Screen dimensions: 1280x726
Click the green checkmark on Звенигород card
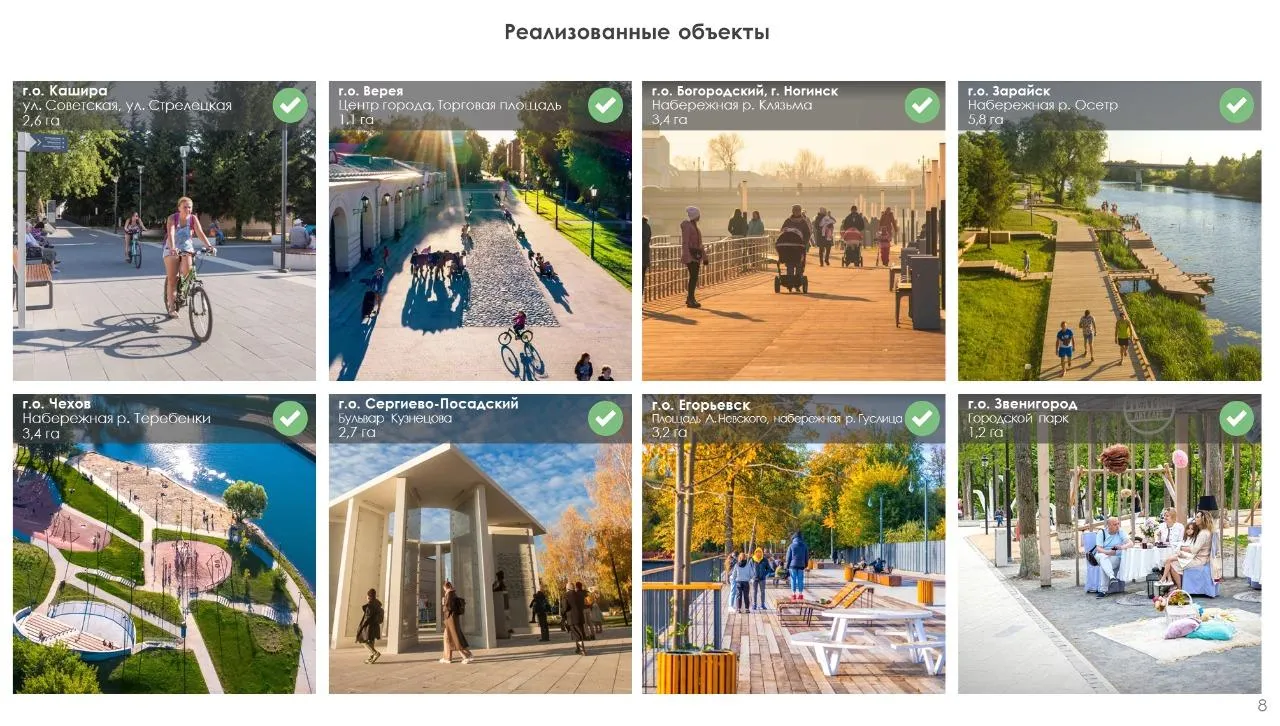[x=1236, y=418]
